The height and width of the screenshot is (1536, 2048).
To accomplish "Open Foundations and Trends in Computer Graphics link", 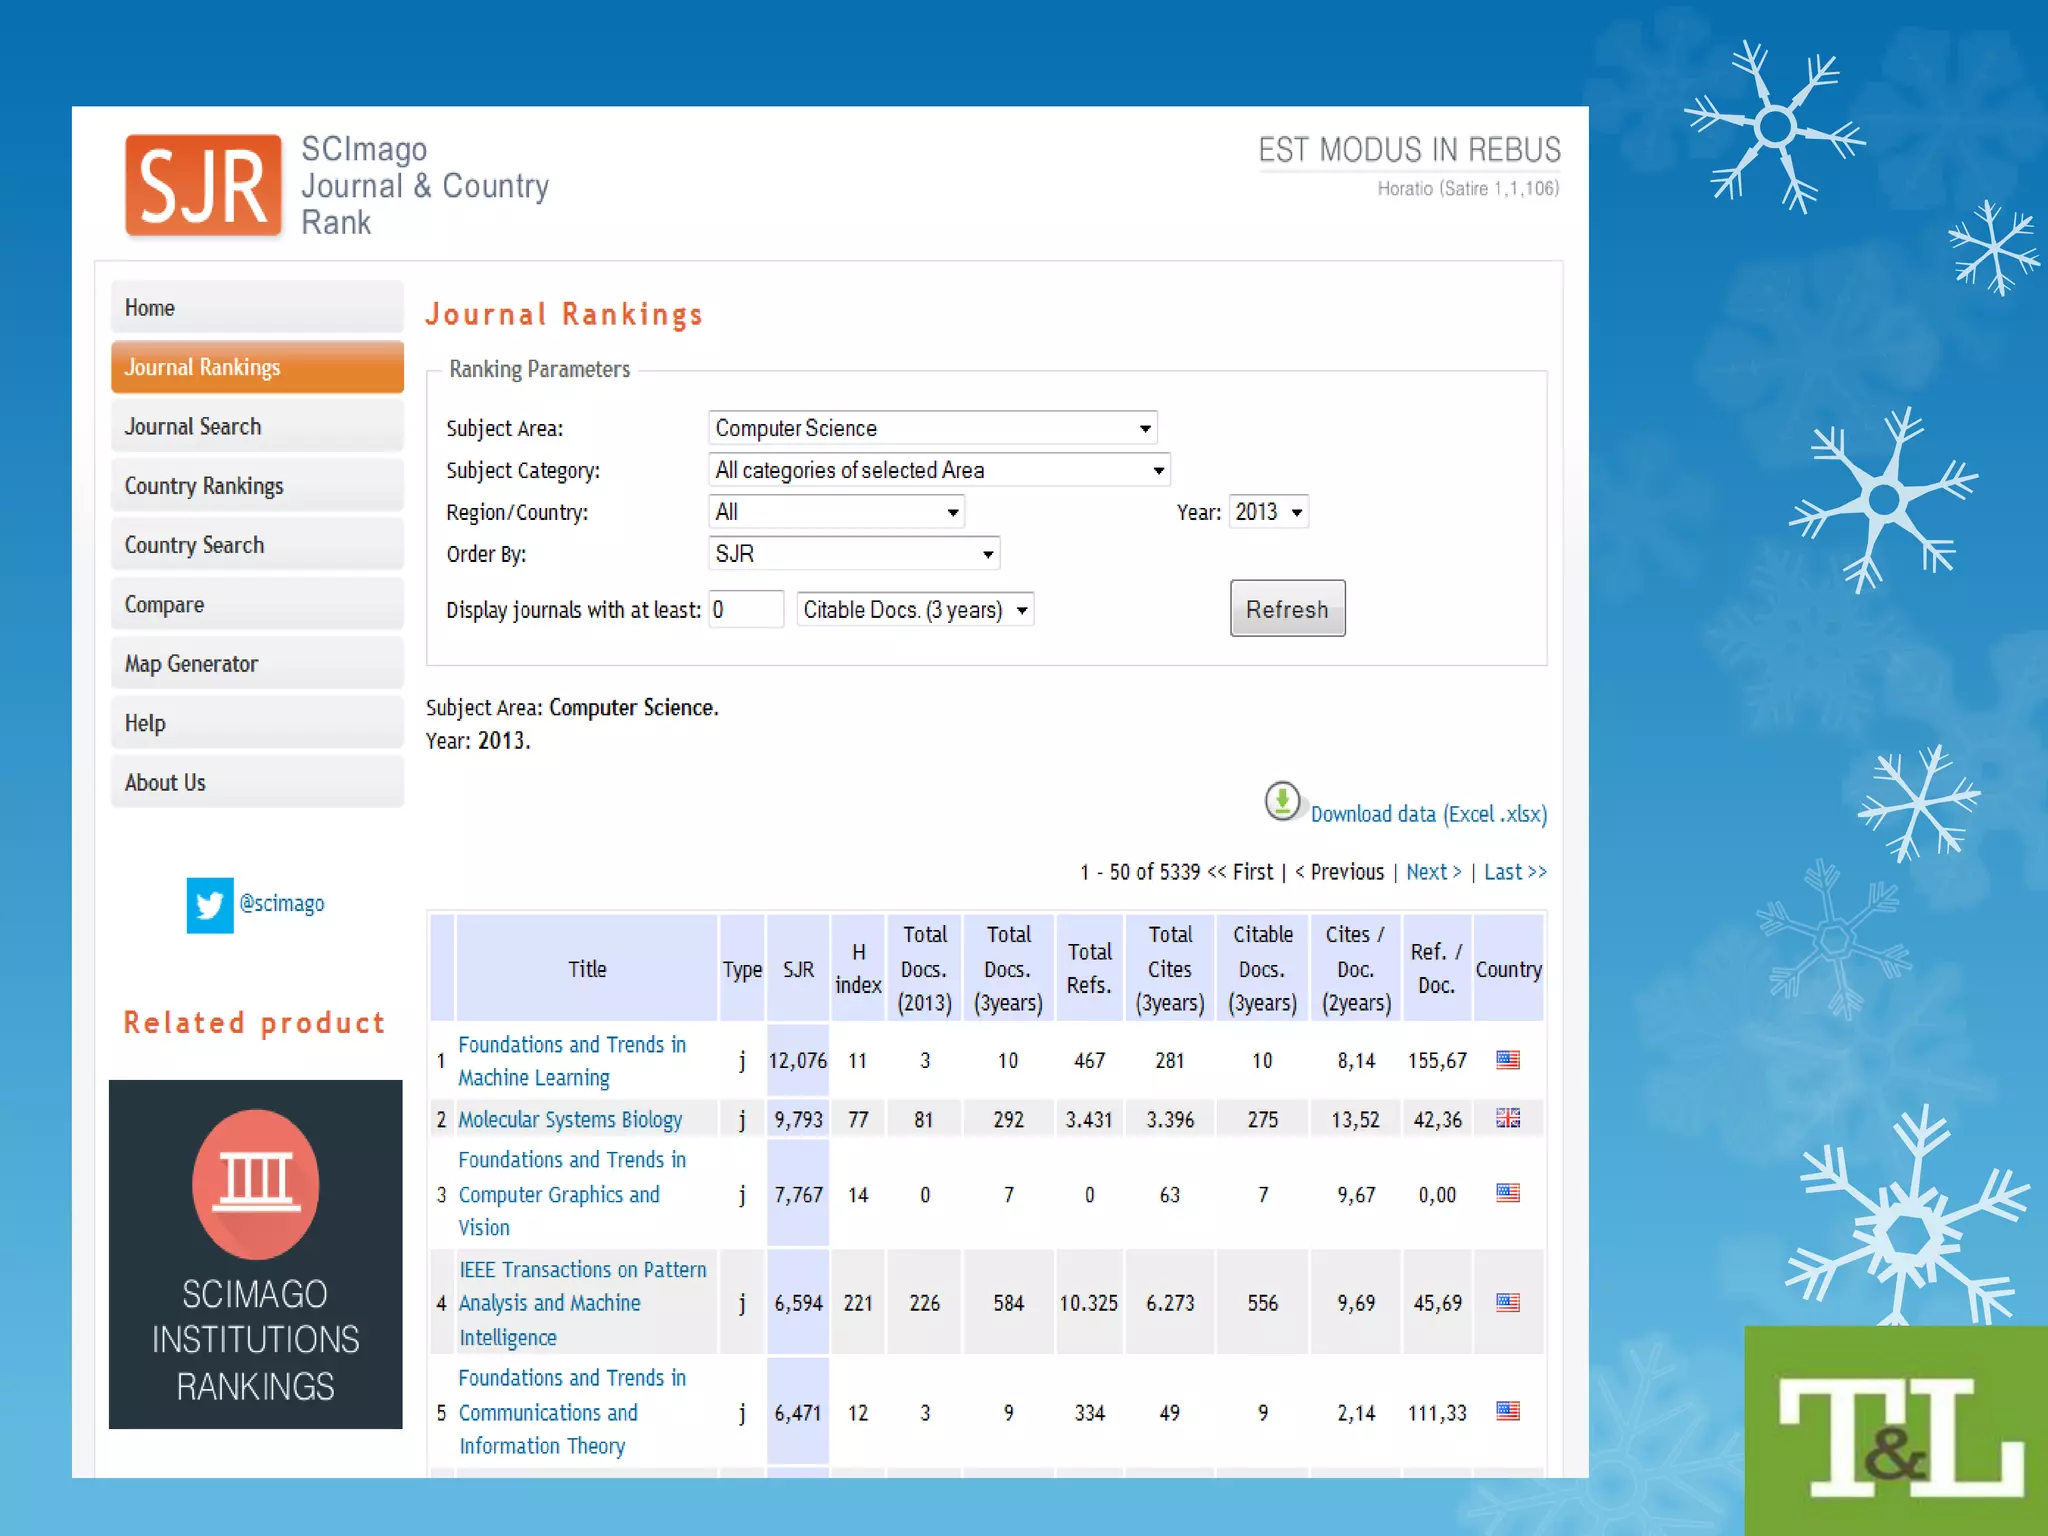I will coord(572,1193).
